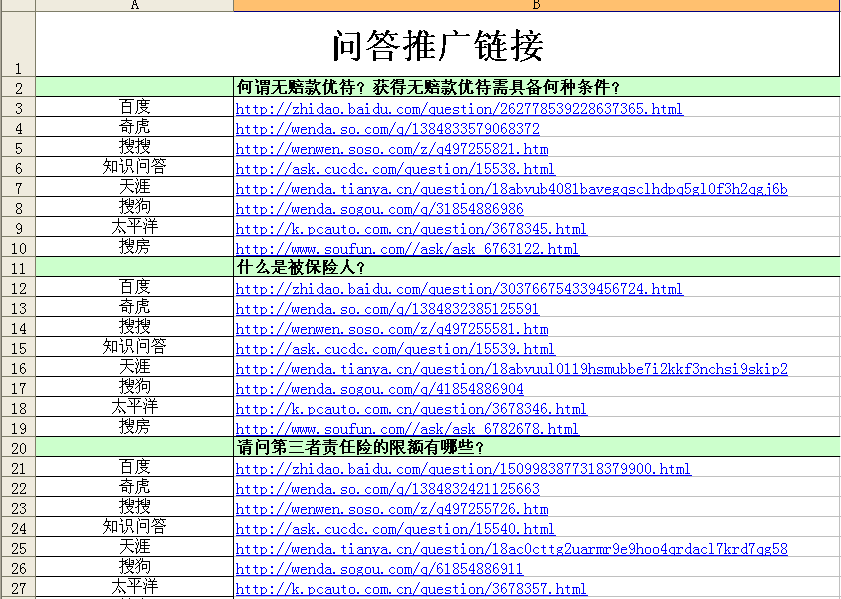Open wenda.so.com link ending 385125591
Viewport: 841px width, 599px height.
tap(387, 309)
